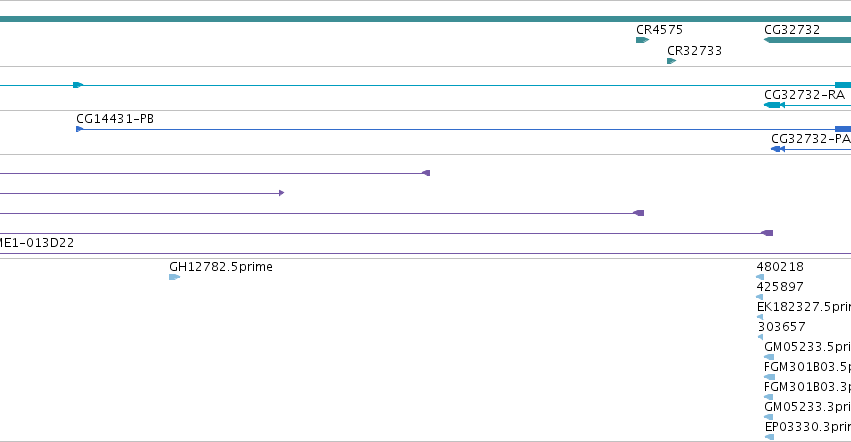This screenshot has height=442, width=851.
Task: Select the GH12782.5prime EST arrow glyph
Action: coord(174,277)
